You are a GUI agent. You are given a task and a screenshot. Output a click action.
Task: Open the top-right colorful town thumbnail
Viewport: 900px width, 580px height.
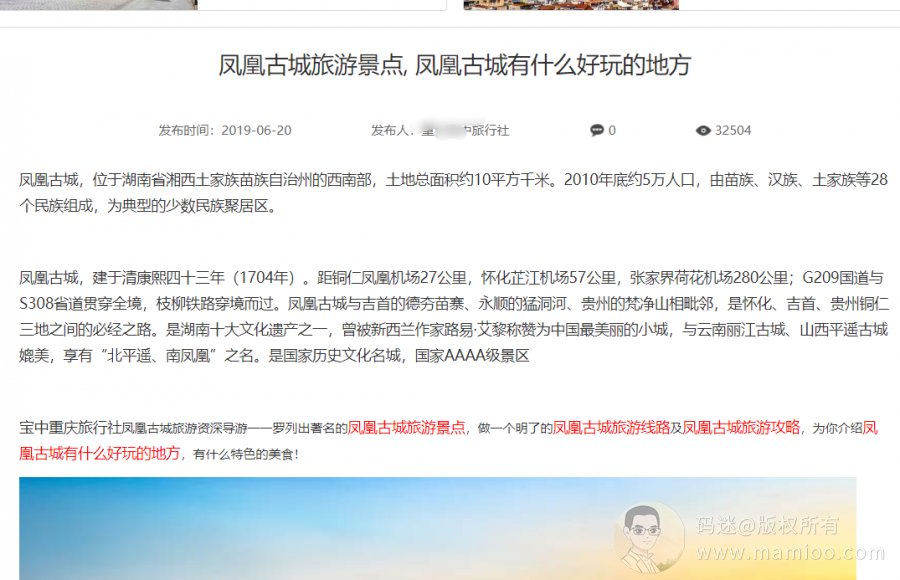click(x=571, y=5)
